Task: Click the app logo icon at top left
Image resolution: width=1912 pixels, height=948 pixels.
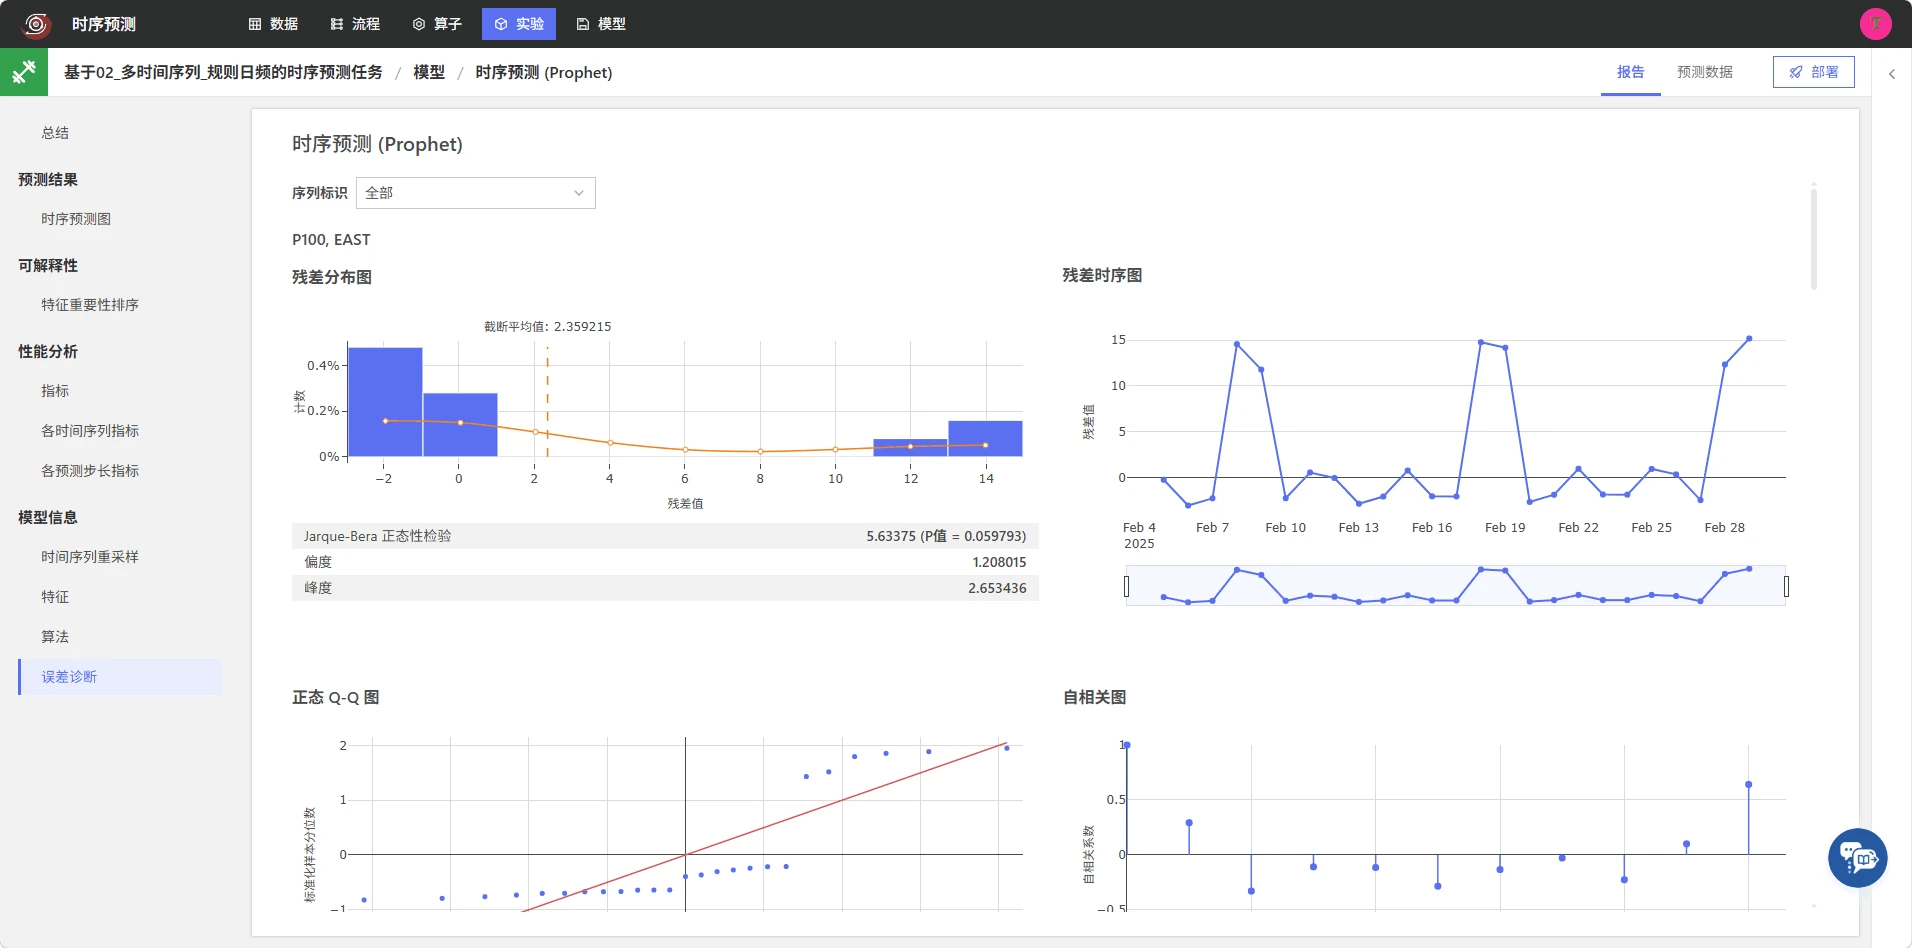Action: point(36,24)
